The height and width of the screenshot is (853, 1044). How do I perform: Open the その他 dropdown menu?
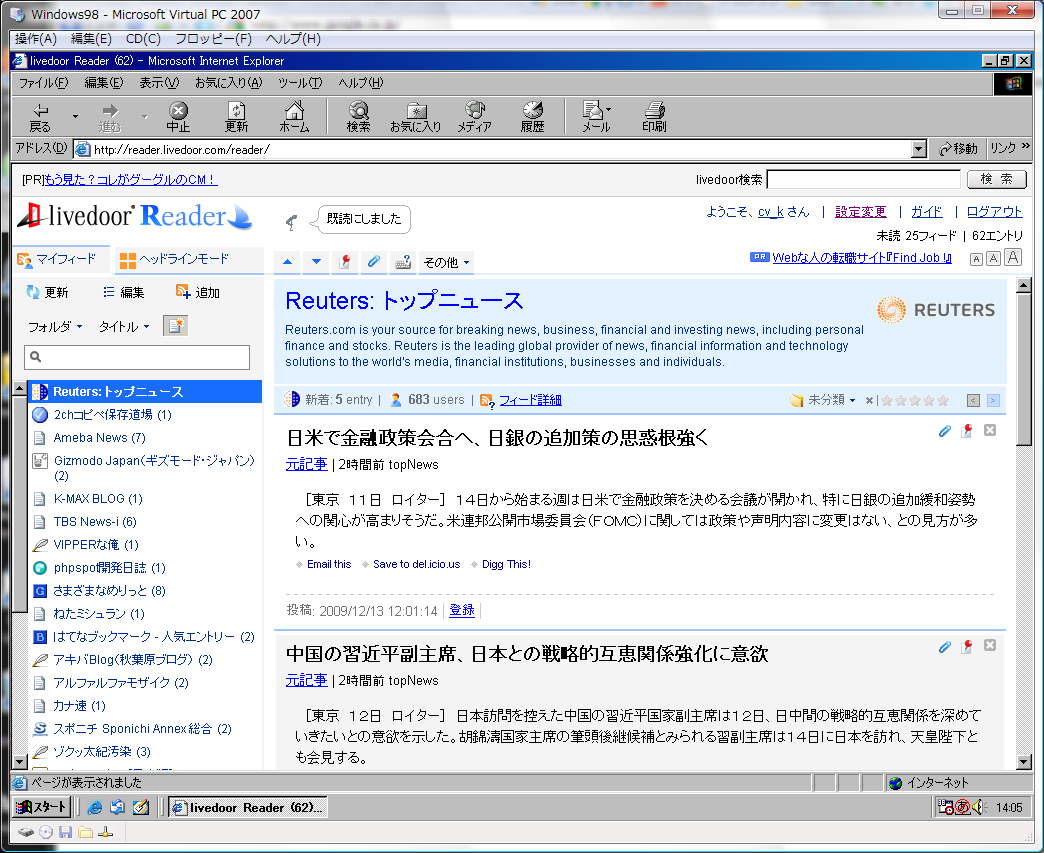[x=446, y=262]
